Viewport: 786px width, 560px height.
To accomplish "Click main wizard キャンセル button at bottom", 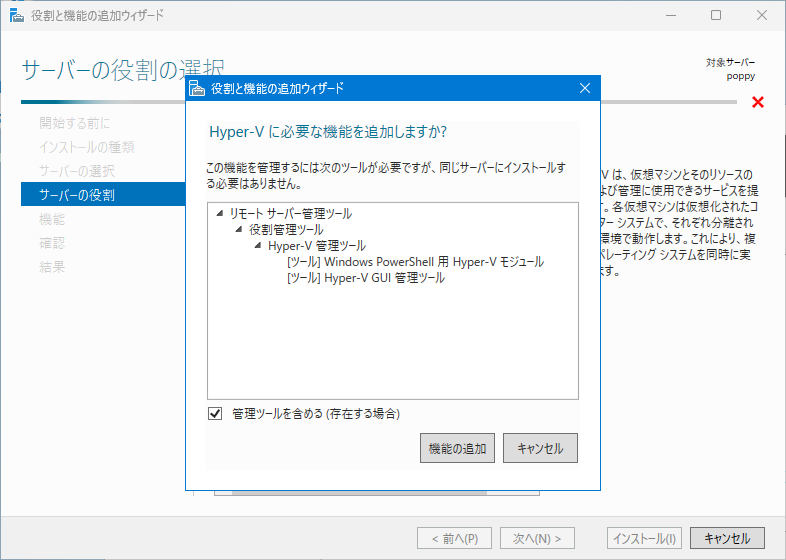I will 727,538.
